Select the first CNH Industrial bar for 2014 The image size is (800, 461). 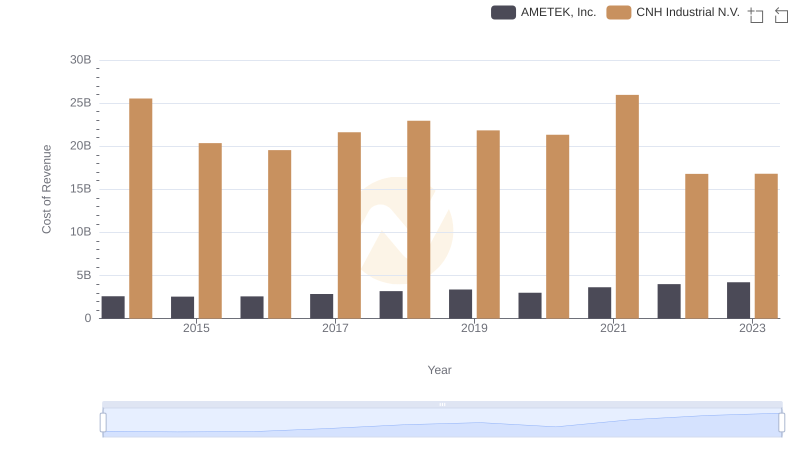(x=140, y=209)
